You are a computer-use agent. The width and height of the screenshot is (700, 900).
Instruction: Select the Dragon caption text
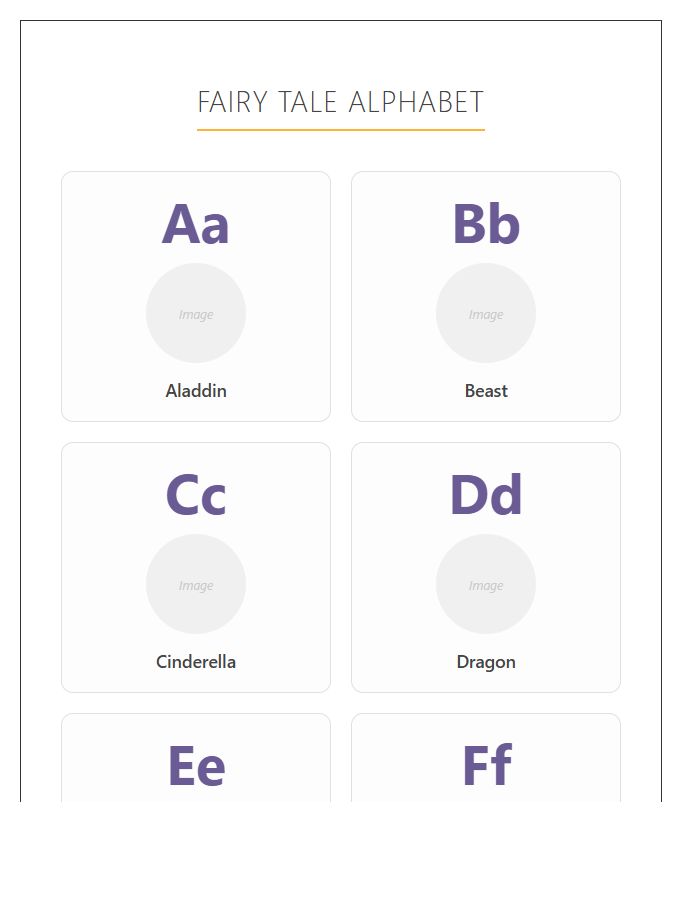click(x=486, y=661)
